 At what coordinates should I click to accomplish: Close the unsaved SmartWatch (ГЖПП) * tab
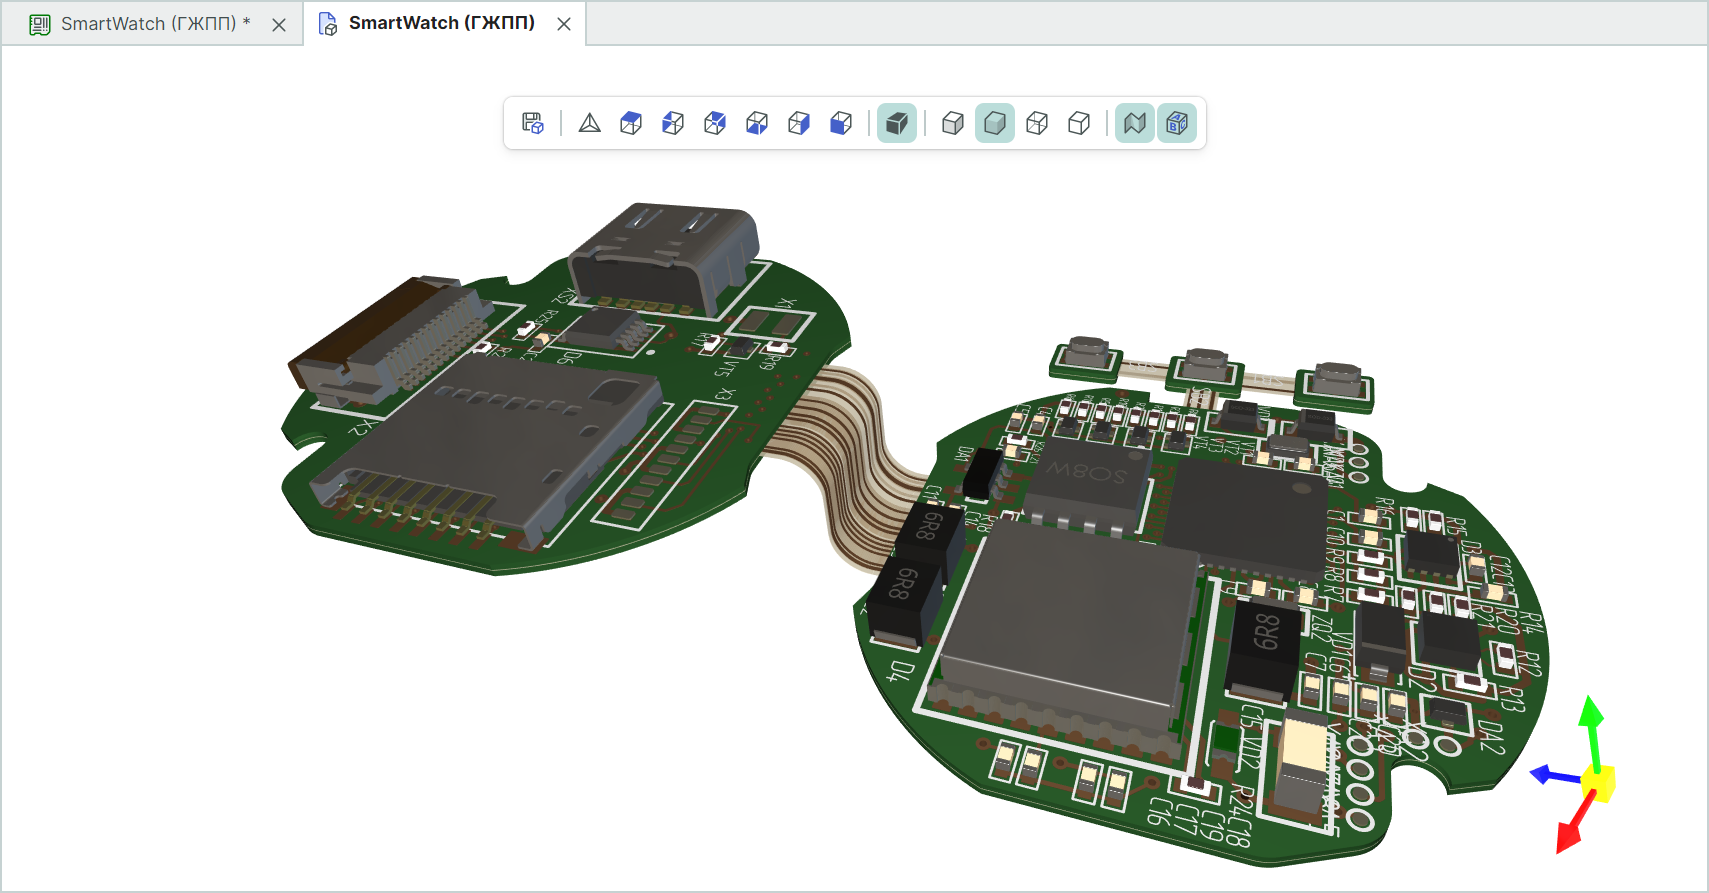pos(279,25)
